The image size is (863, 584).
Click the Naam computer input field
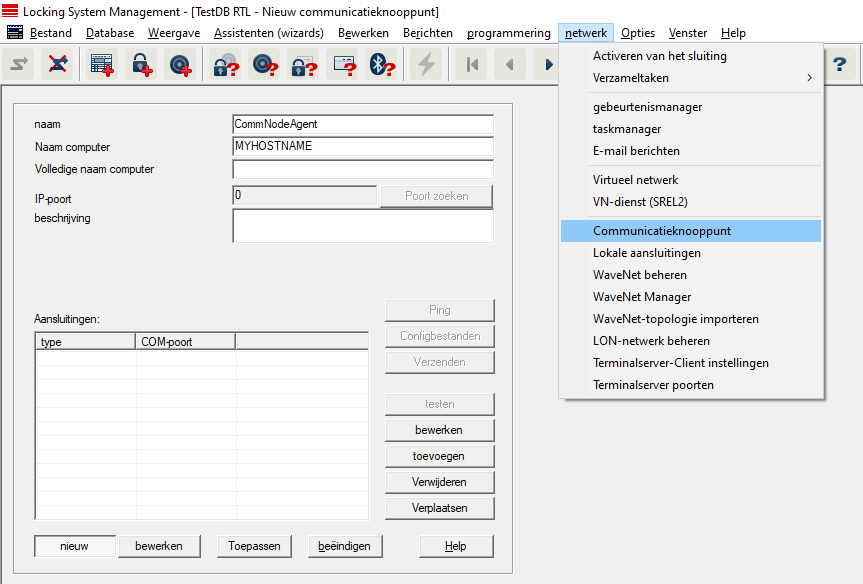click(362, 146)
